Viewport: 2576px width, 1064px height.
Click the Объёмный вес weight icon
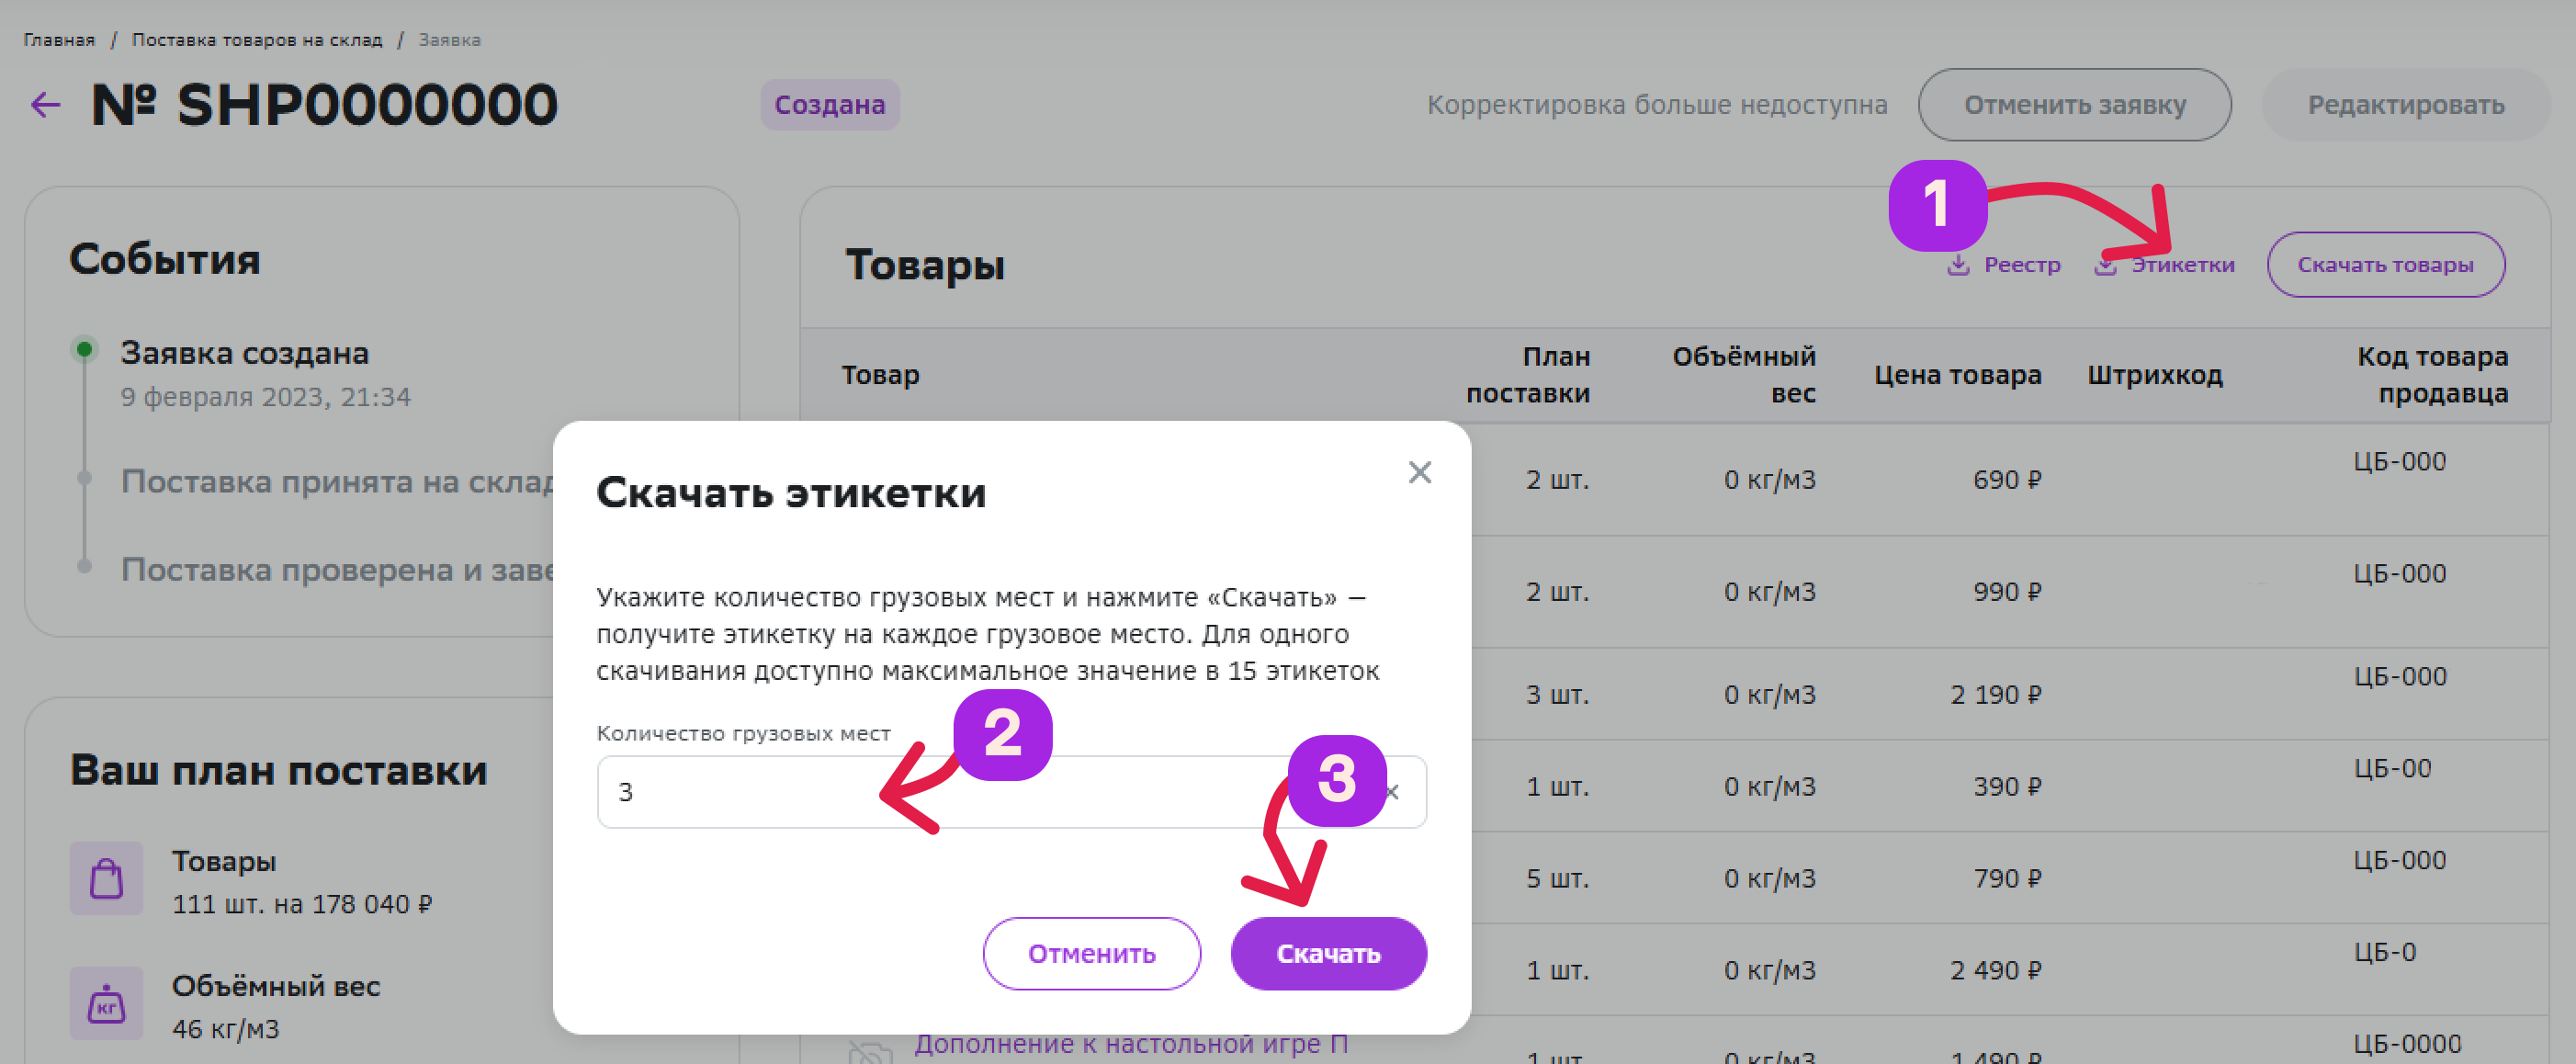106,1003
